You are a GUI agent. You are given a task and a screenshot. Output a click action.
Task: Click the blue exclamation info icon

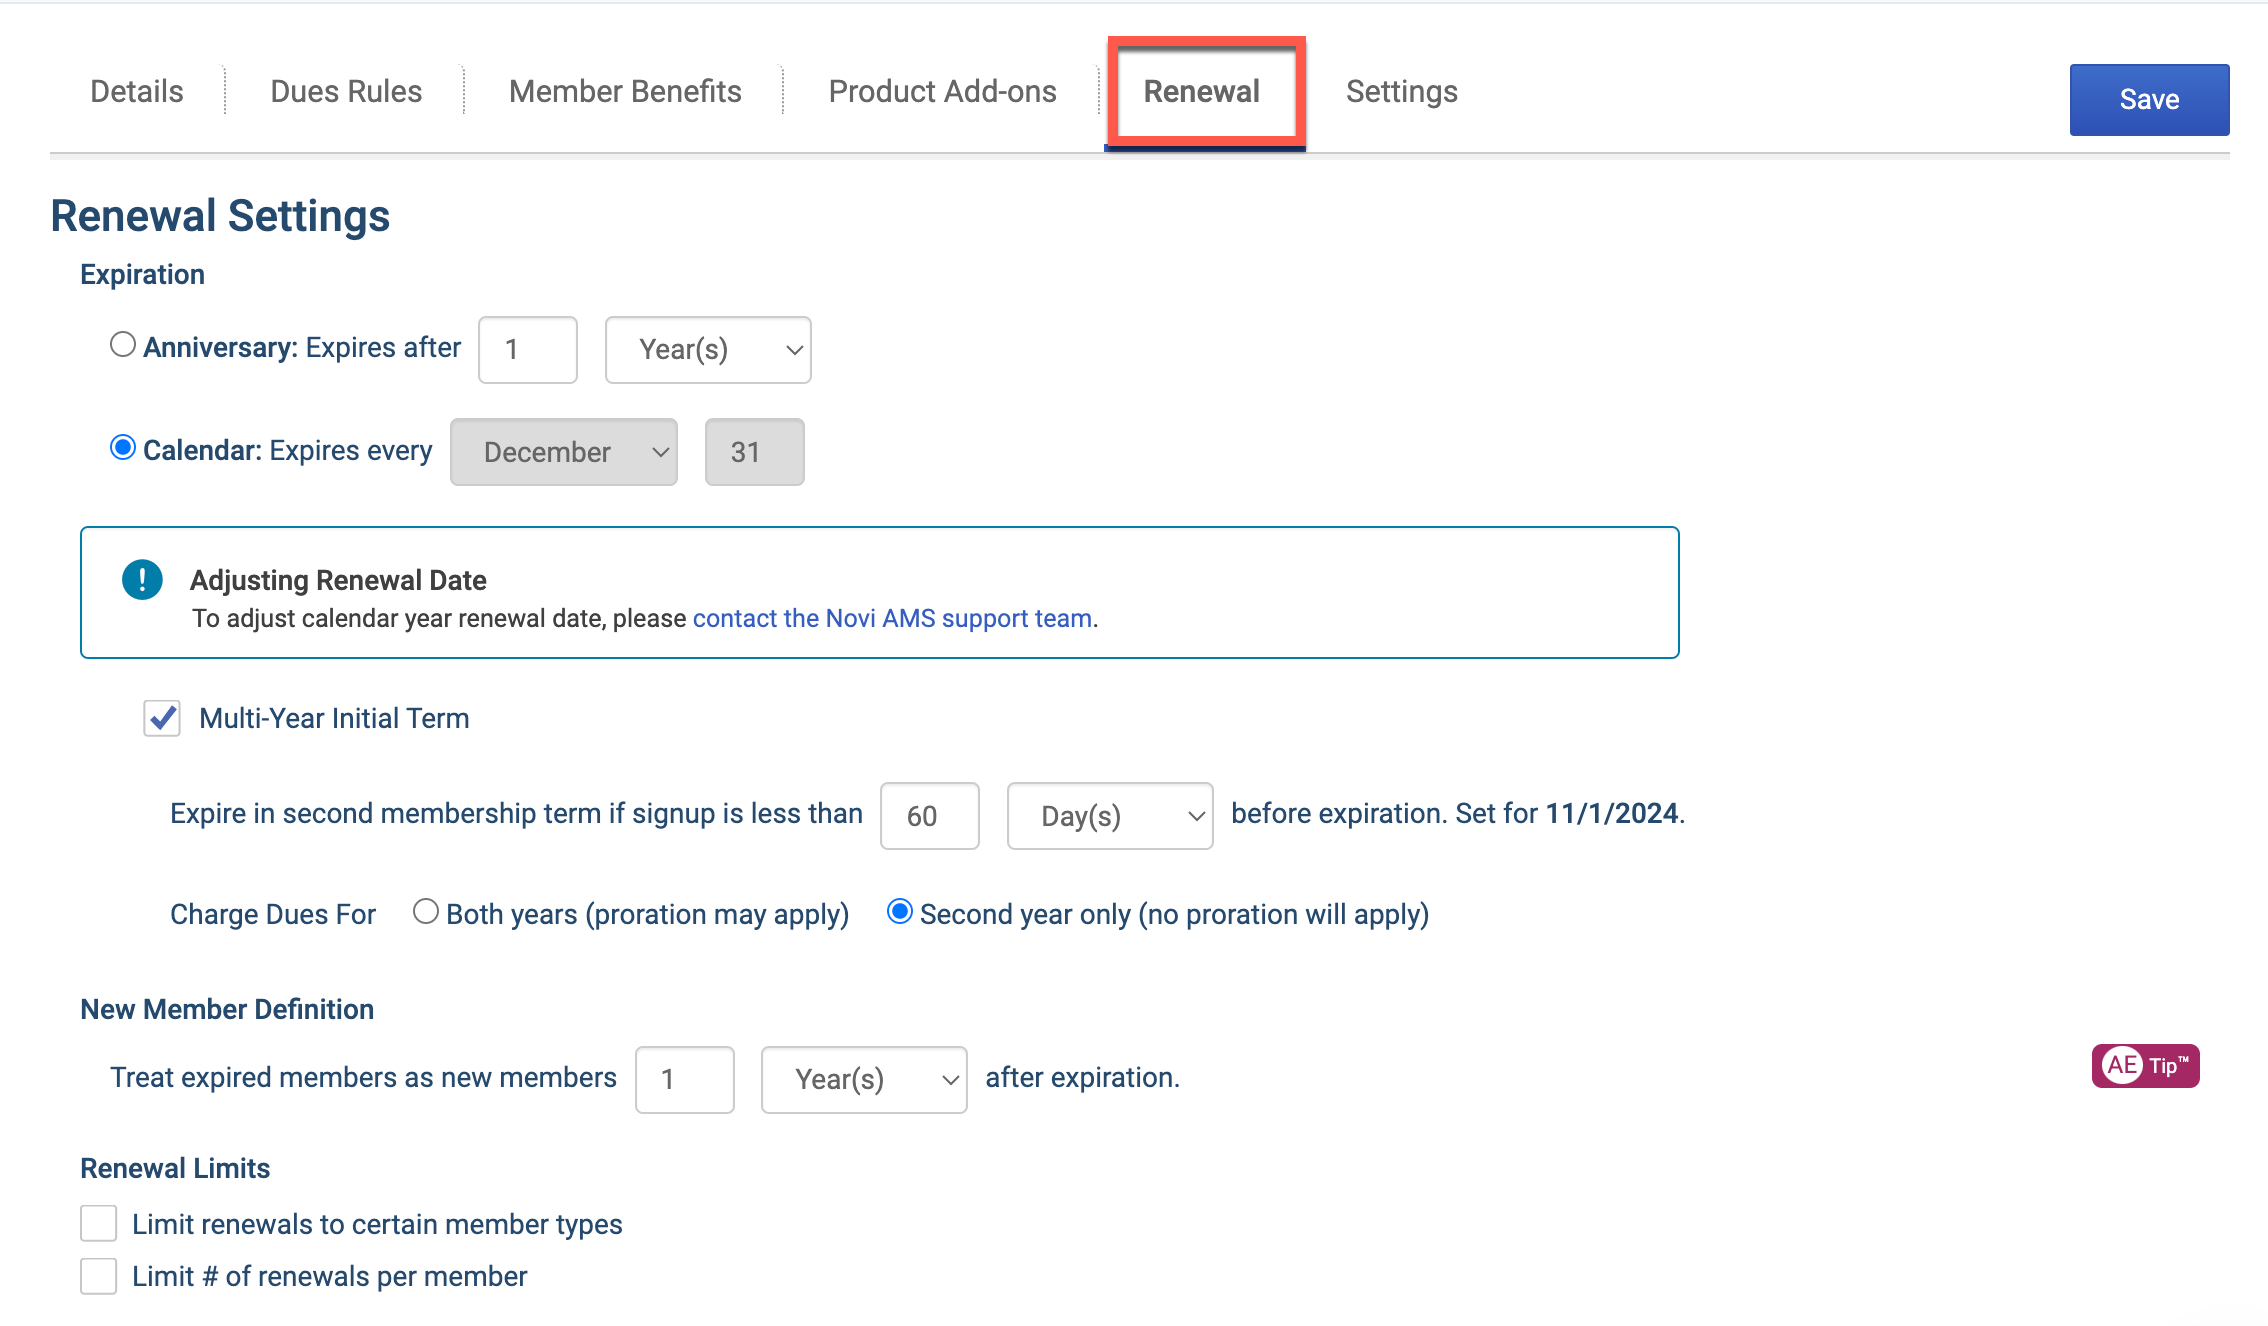coord(142,579)
